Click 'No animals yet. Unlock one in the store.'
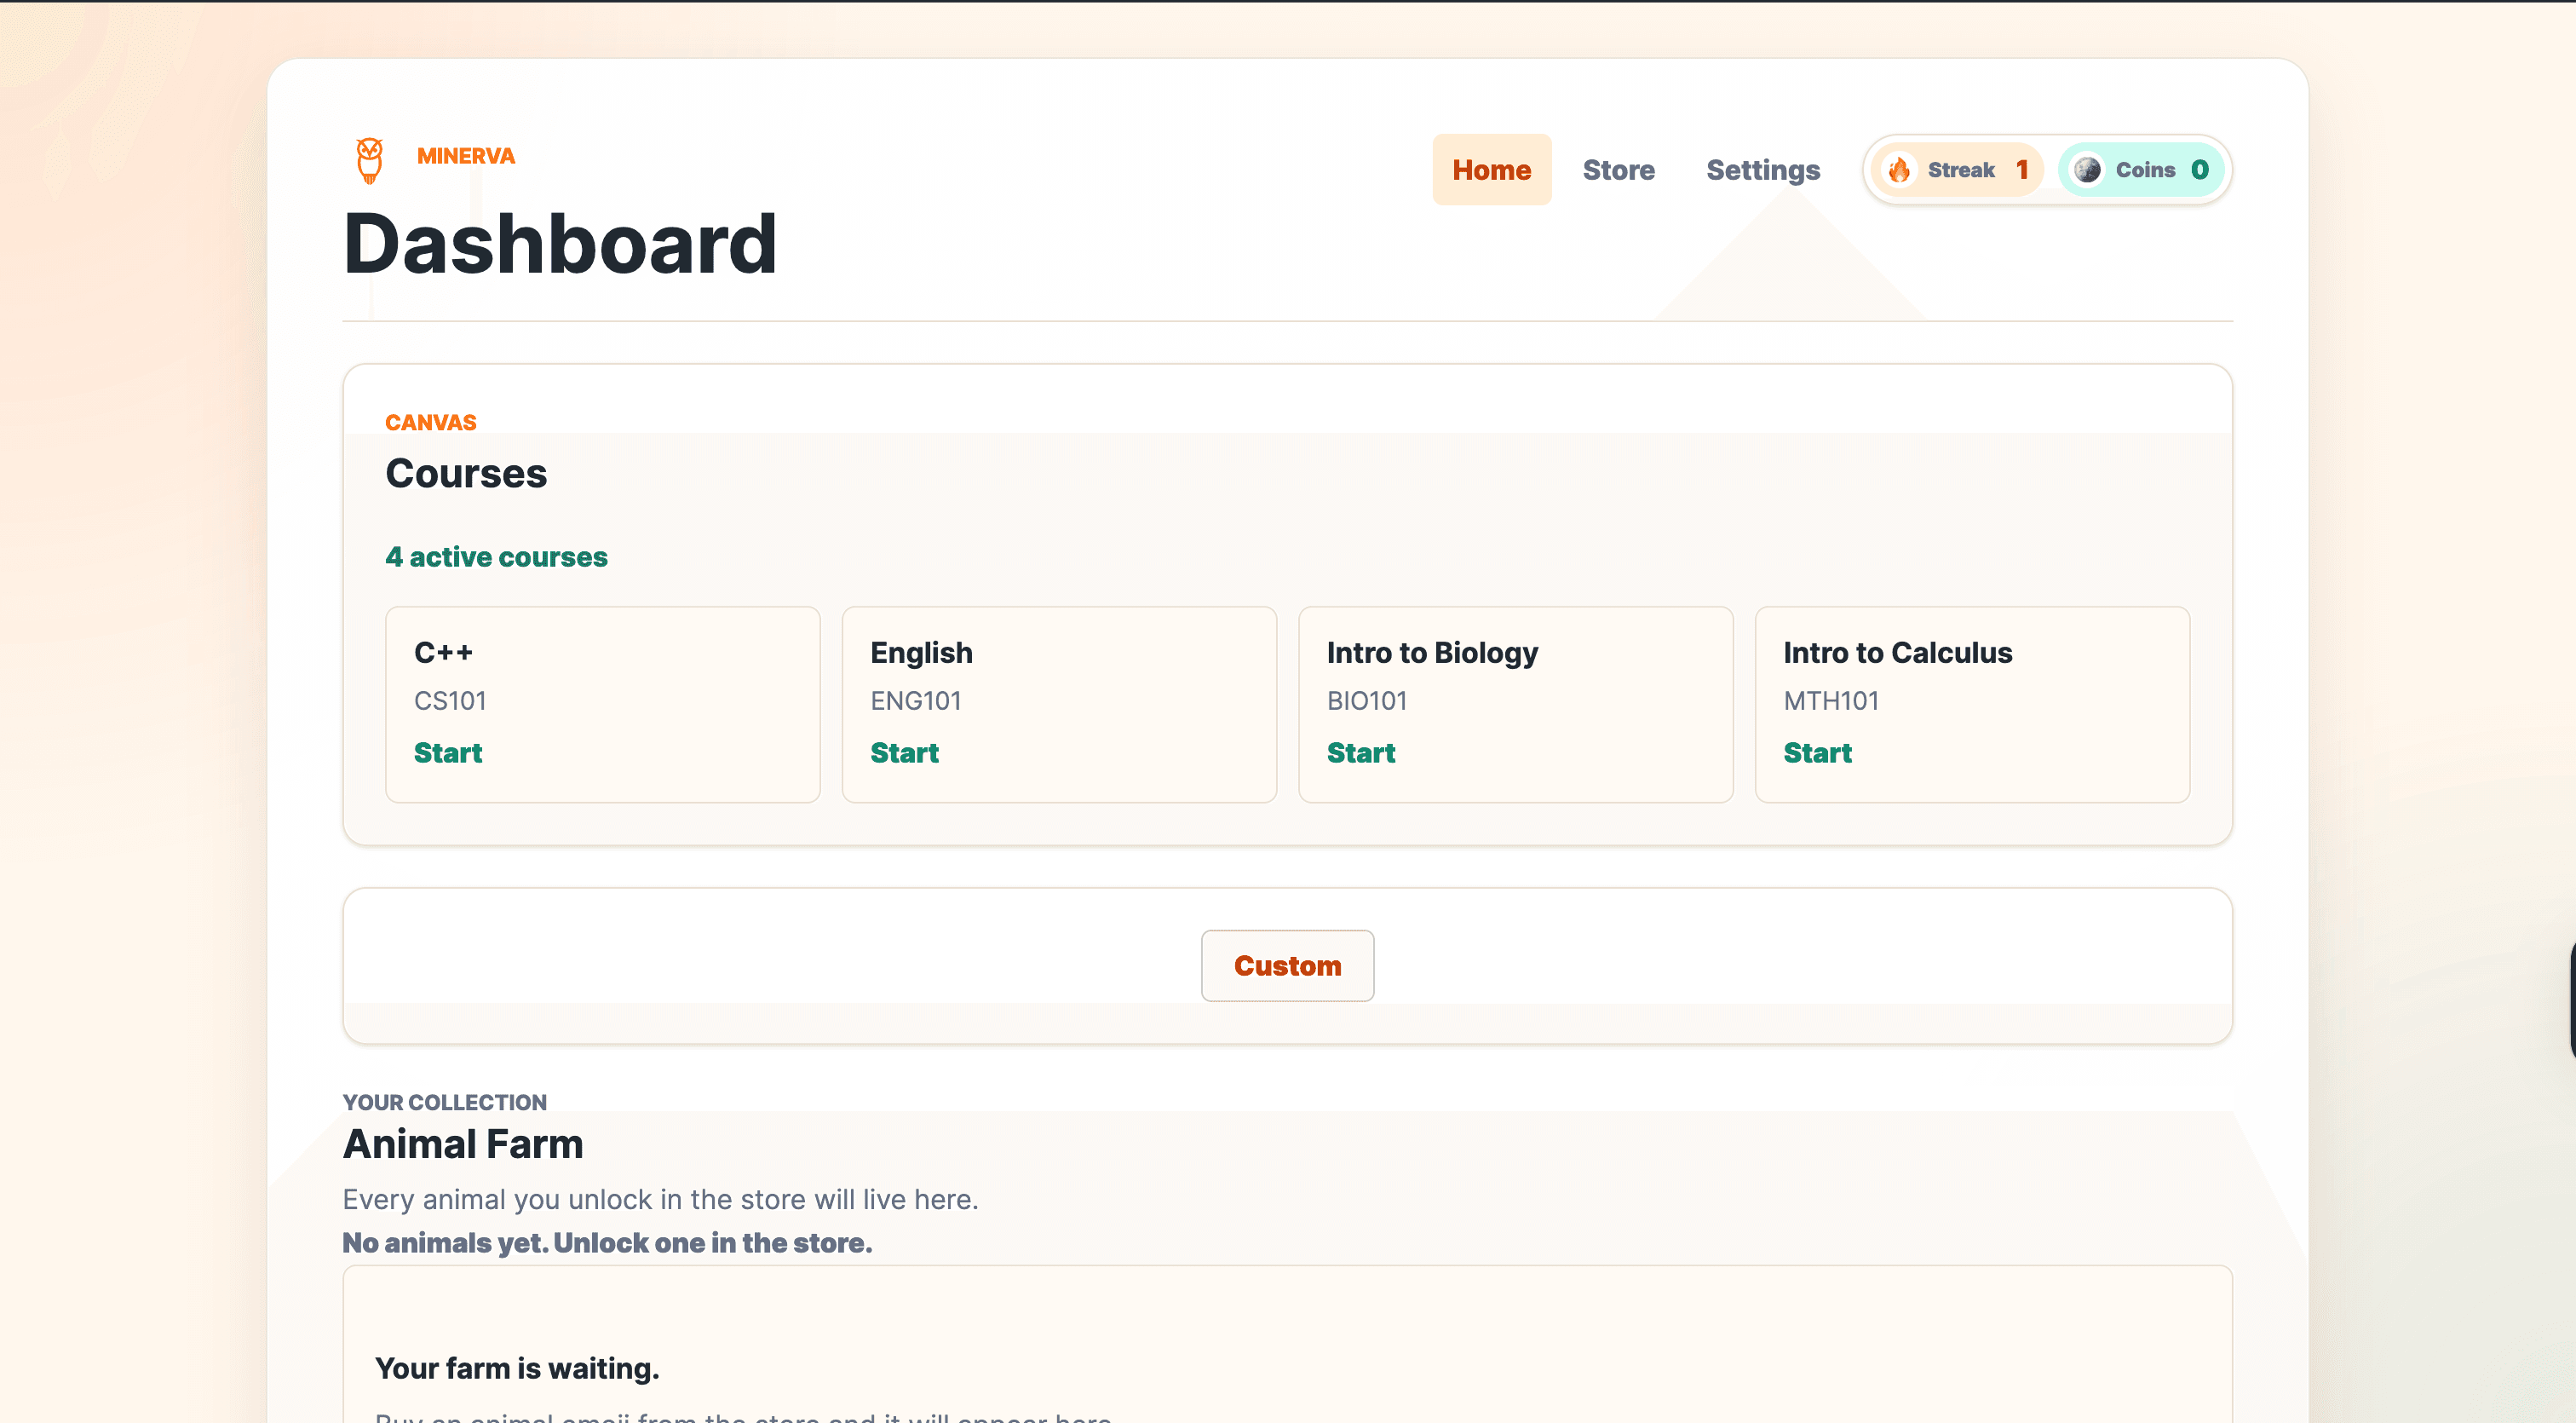 (607, 1243)
